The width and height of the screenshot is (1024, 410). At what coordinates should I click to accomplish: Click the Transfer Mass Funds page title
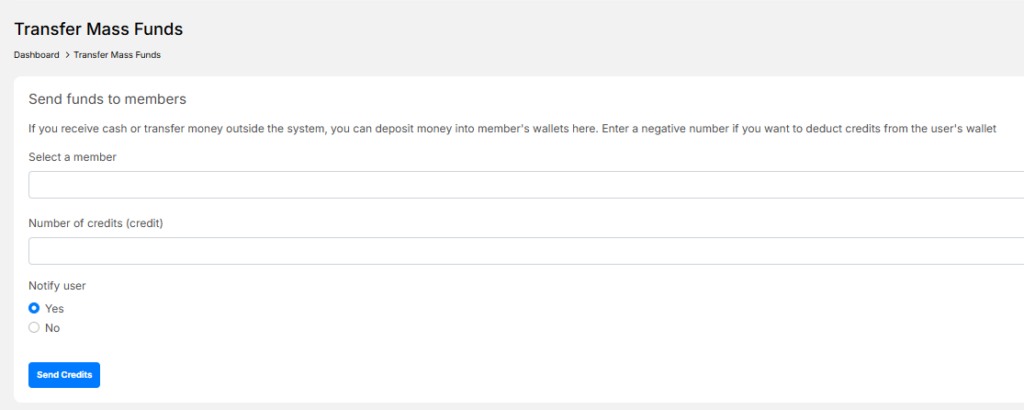click(x=98, y=29)
